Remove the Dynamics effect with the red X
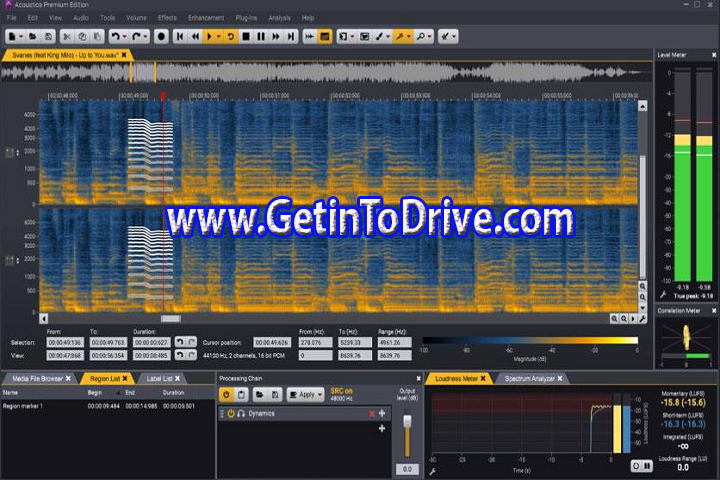The image size is (720, 480). (x=372, y=414)
